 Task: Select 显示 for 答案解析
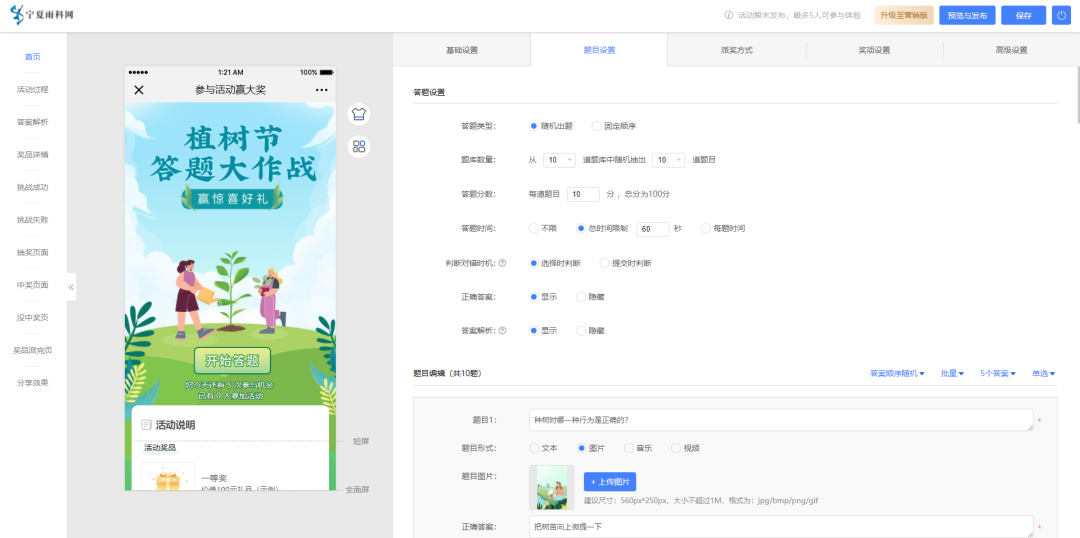click(533, 331)
